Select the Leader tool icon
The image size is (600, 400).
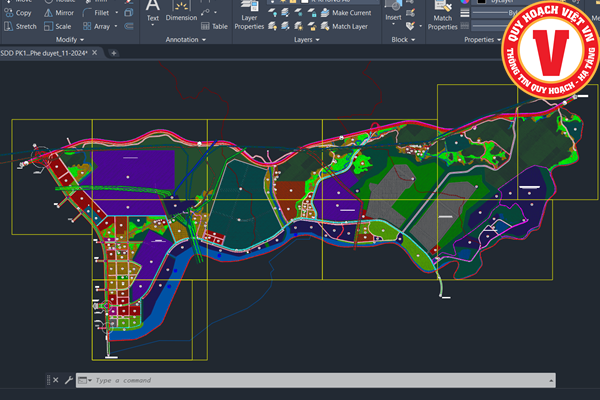click(205, 13)
